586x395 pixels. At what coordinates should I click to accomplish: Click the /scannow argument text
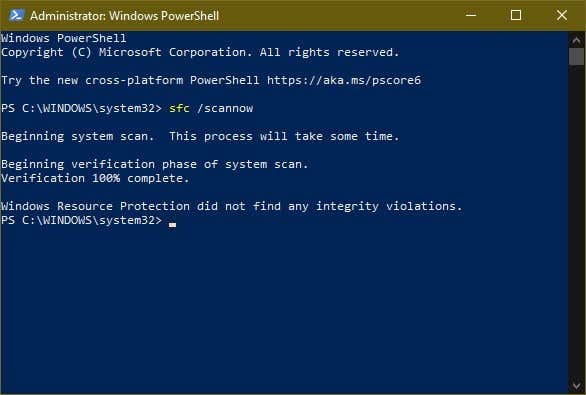[x=225, y=108]
